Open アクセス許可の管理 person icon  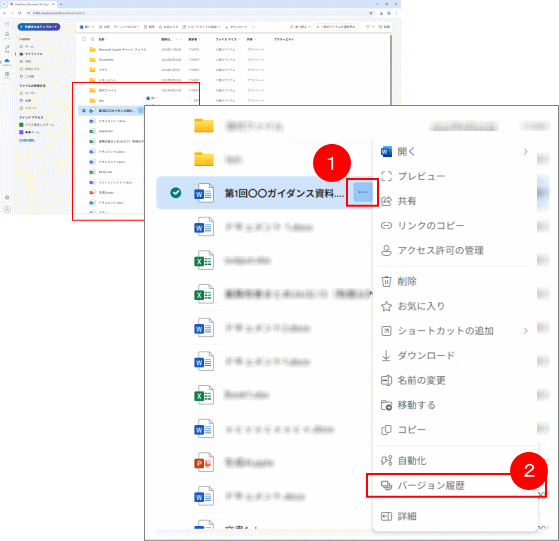(386, 250)
